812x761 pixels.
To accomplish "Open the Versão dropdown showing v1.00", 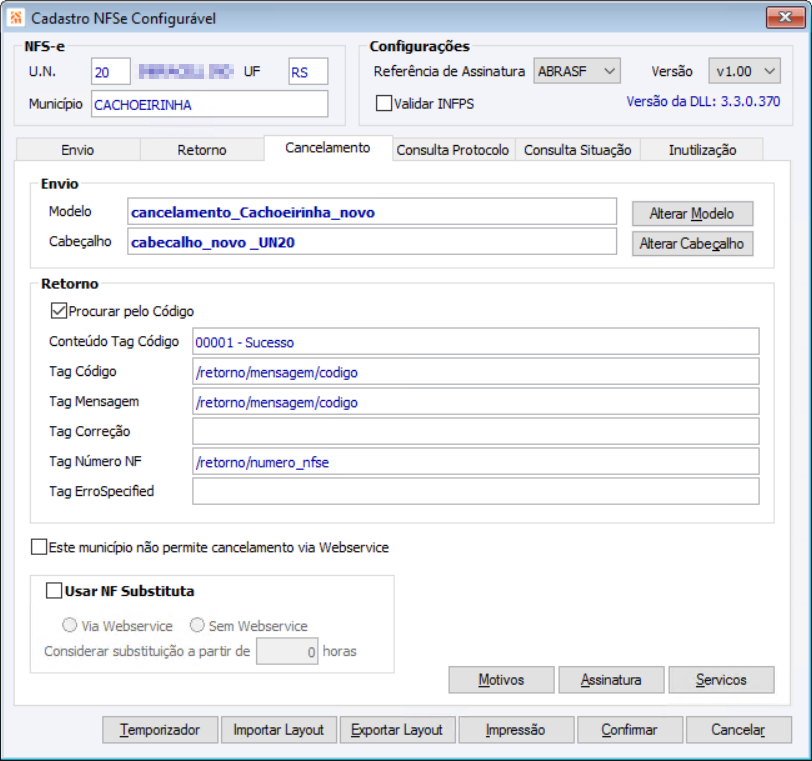I will [744, 71].
